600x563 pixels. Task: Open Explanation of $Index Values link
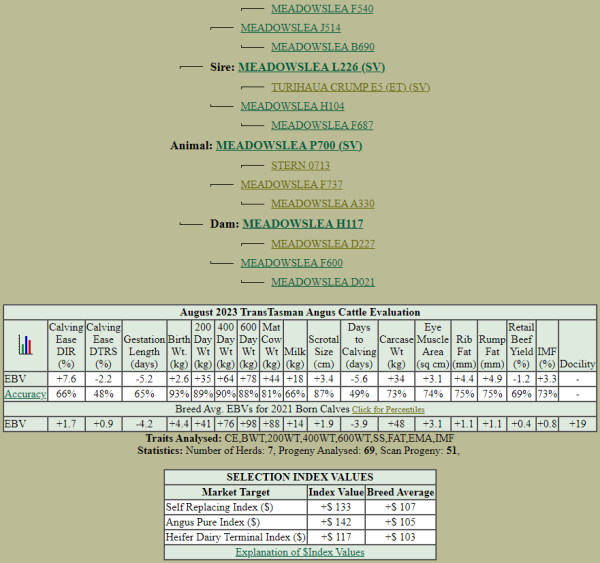click(300, 552)
